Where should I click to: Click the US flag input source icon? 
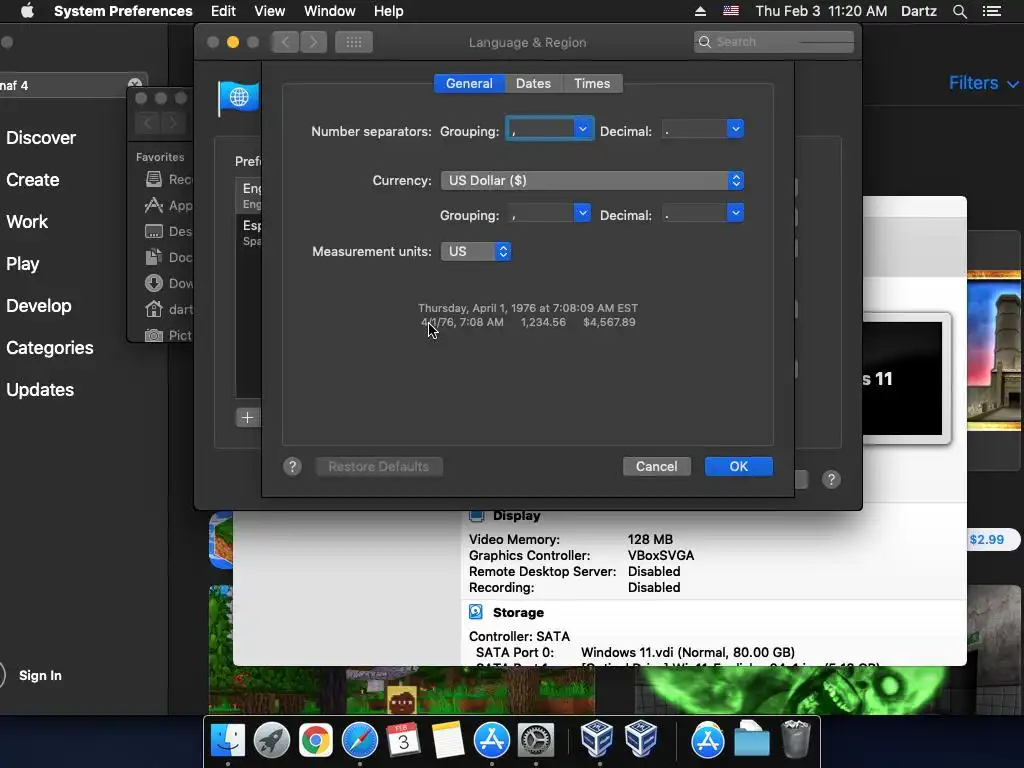pos(731,11)
